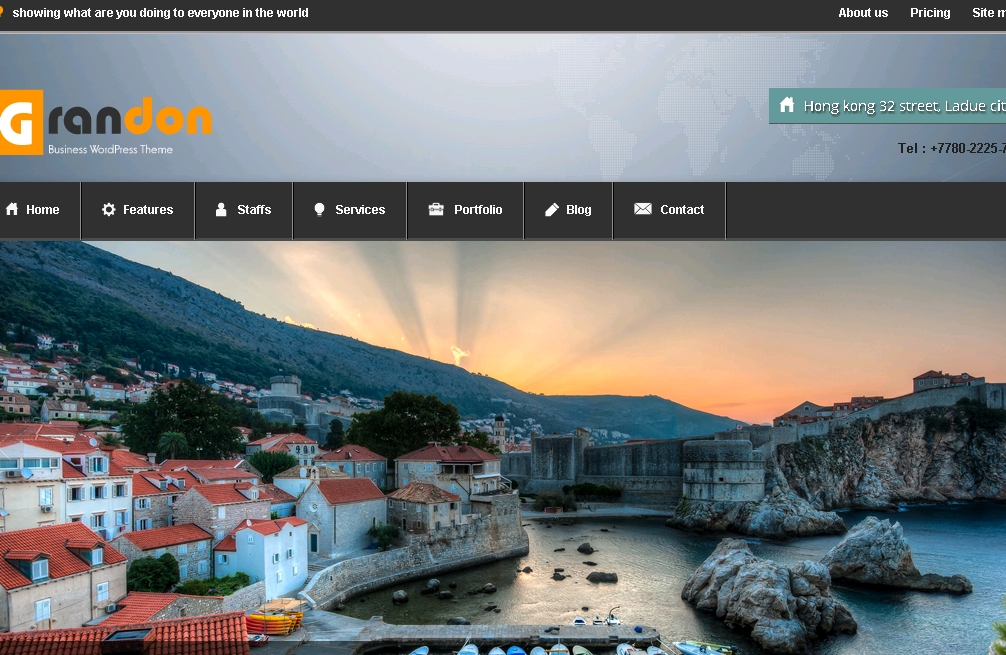
Task: Click the envelope icon beside Contact
Action: (x=643, y=209)
